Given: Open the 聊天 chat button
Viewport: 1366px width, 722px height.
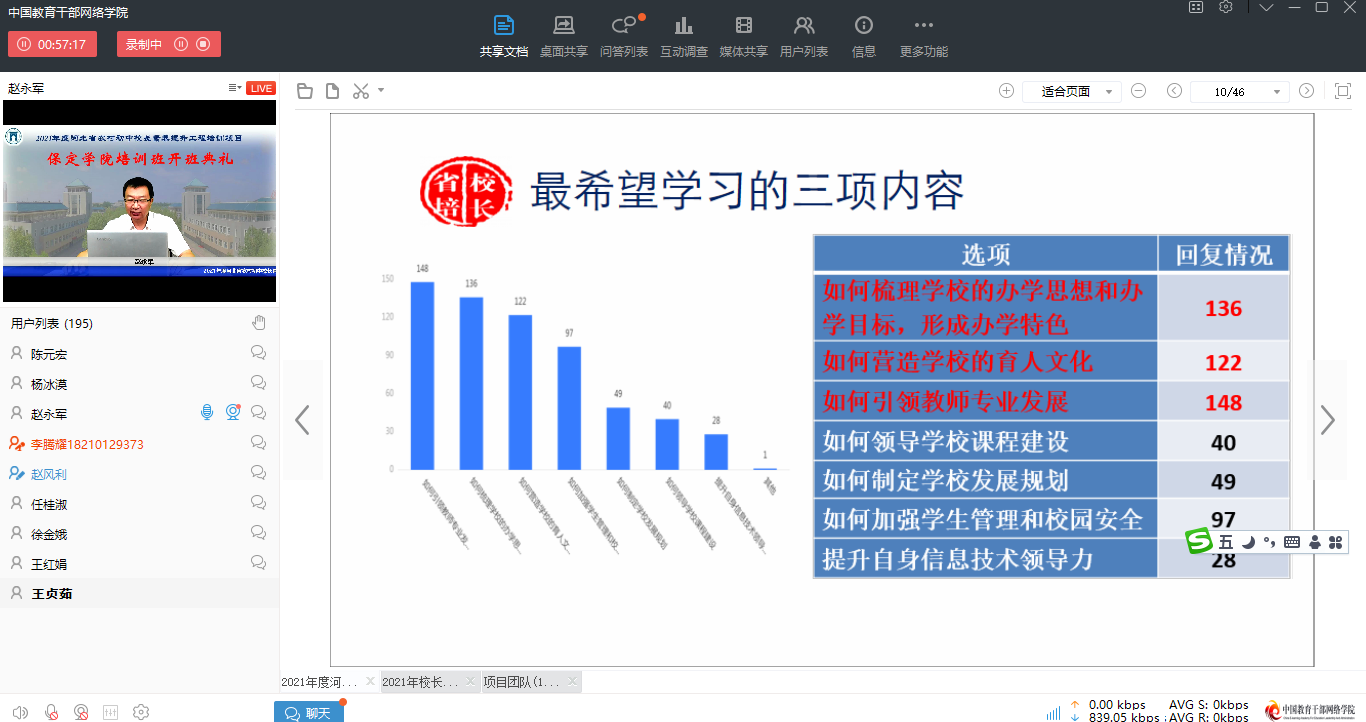Looking at the screenshot, I should click(308, 712).
